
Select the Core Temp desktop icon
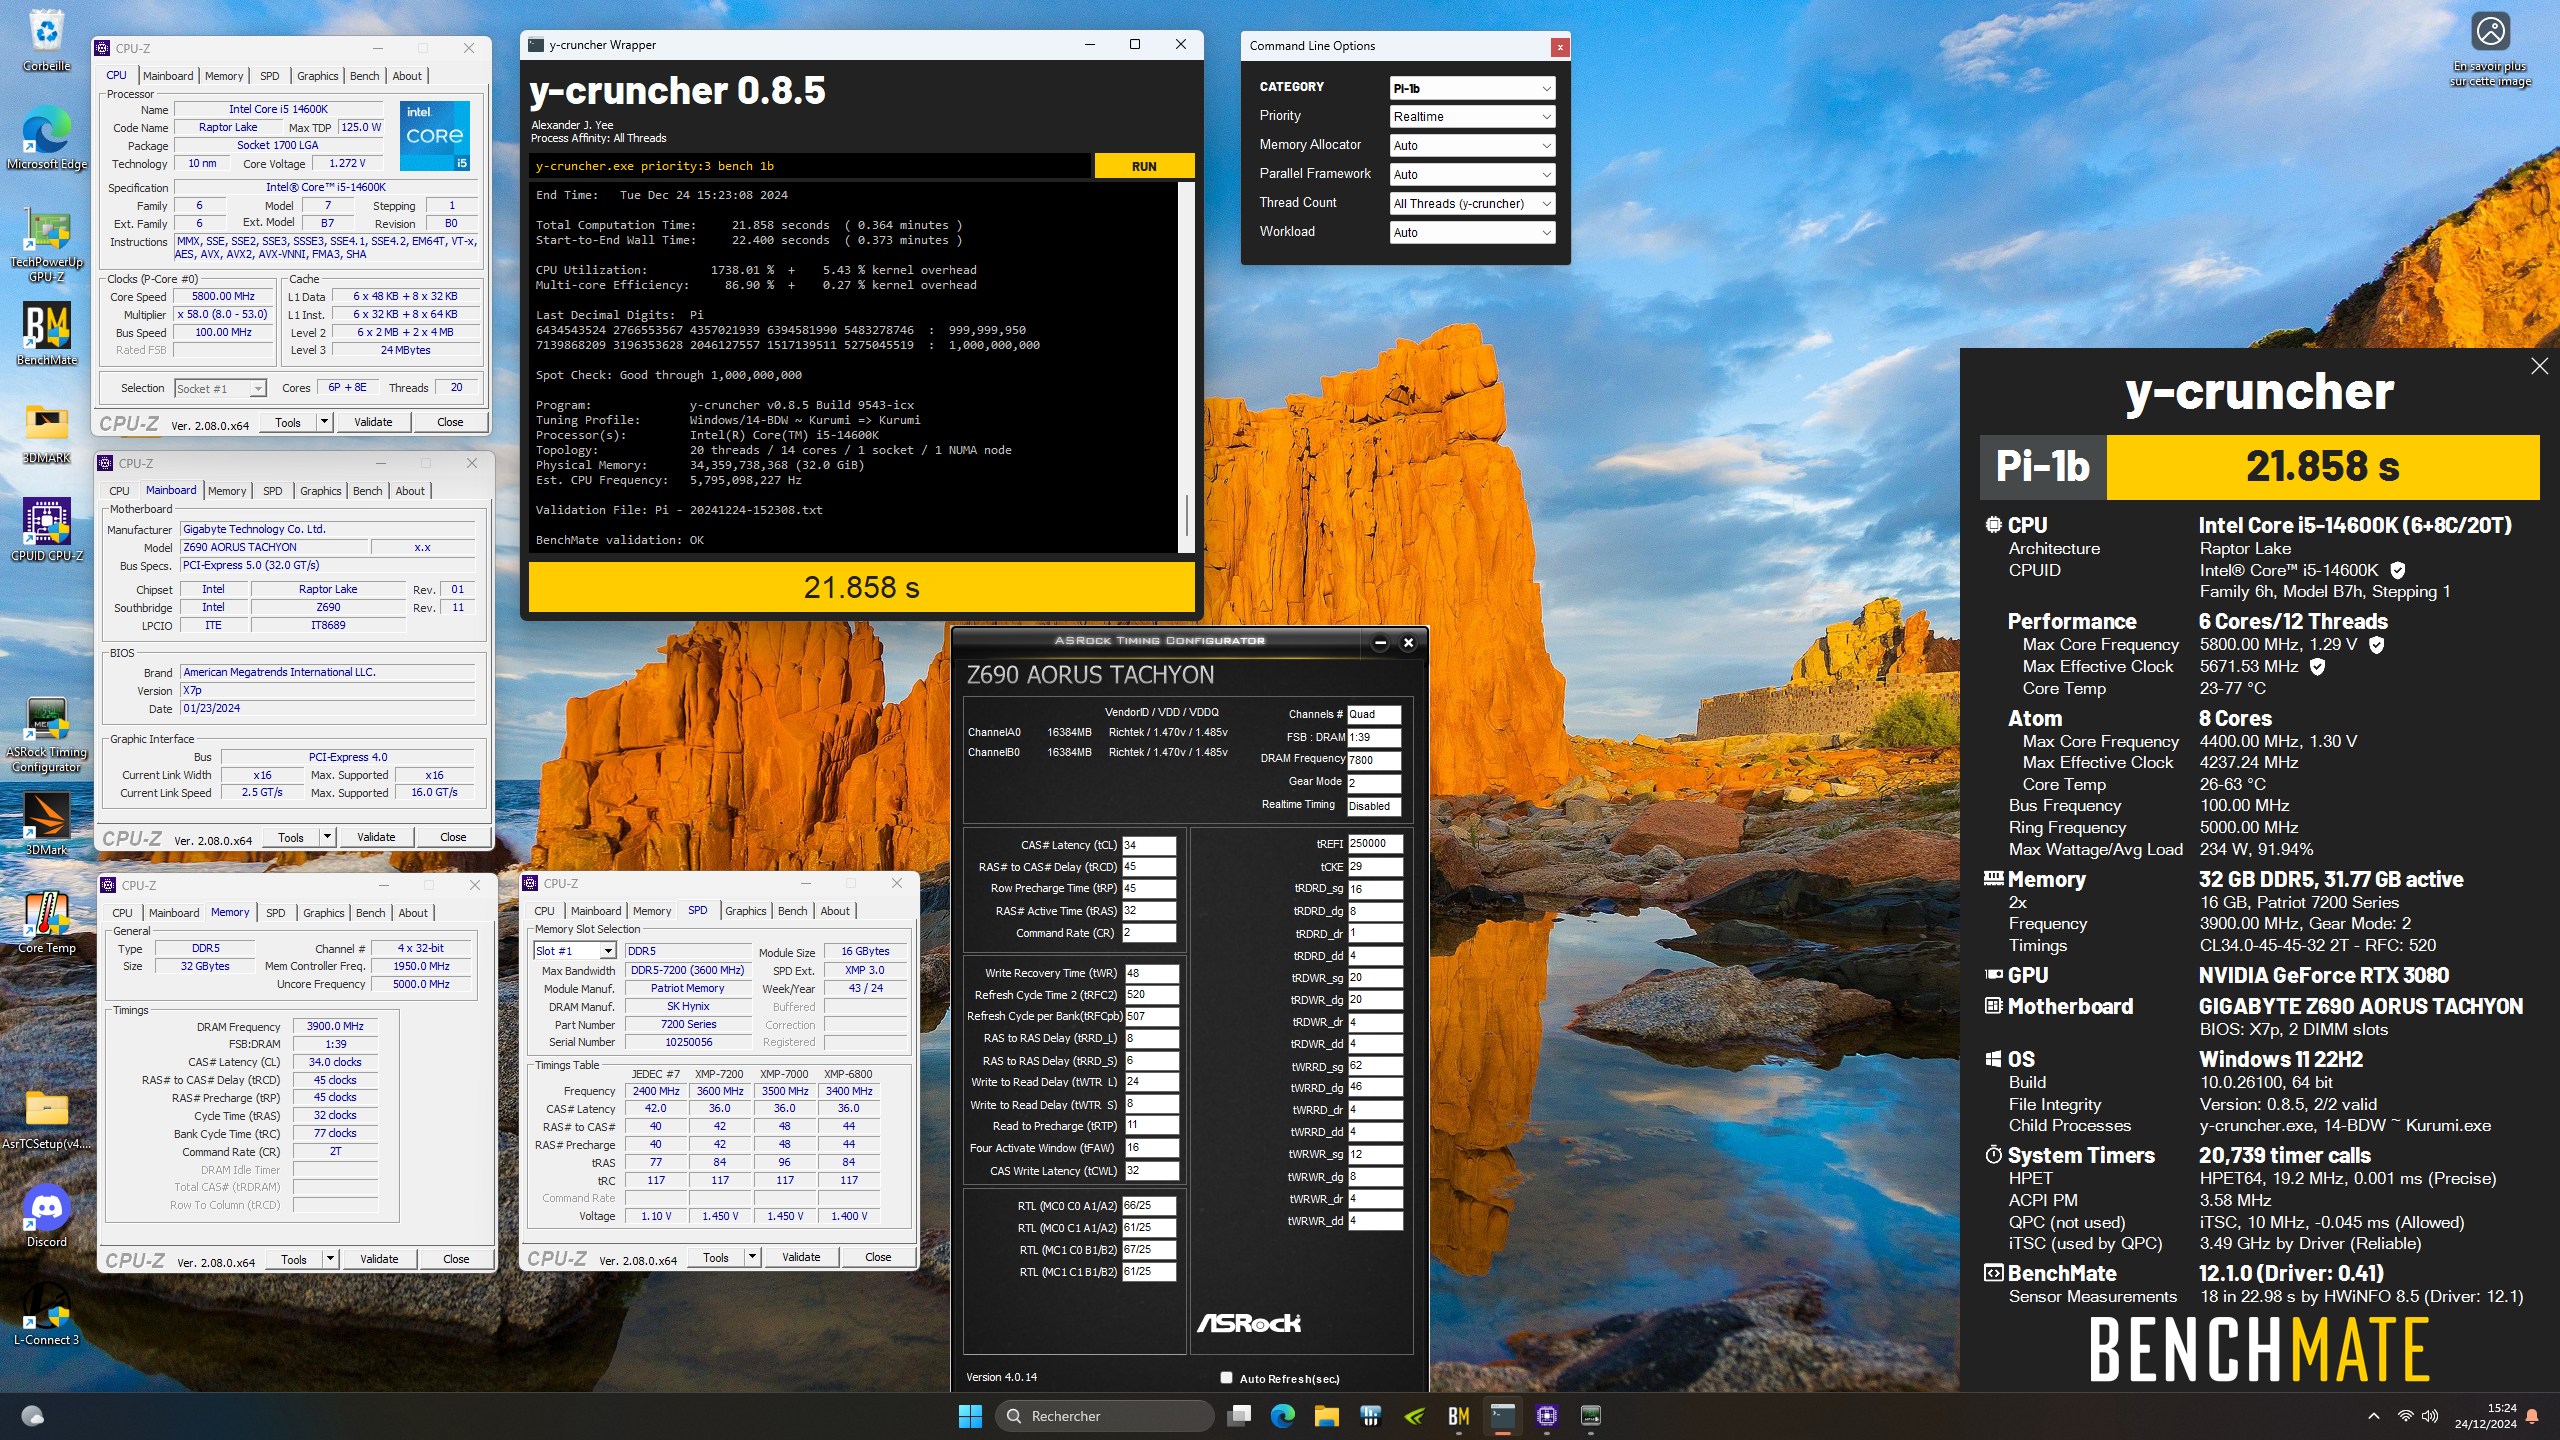(x=46, y=922)
